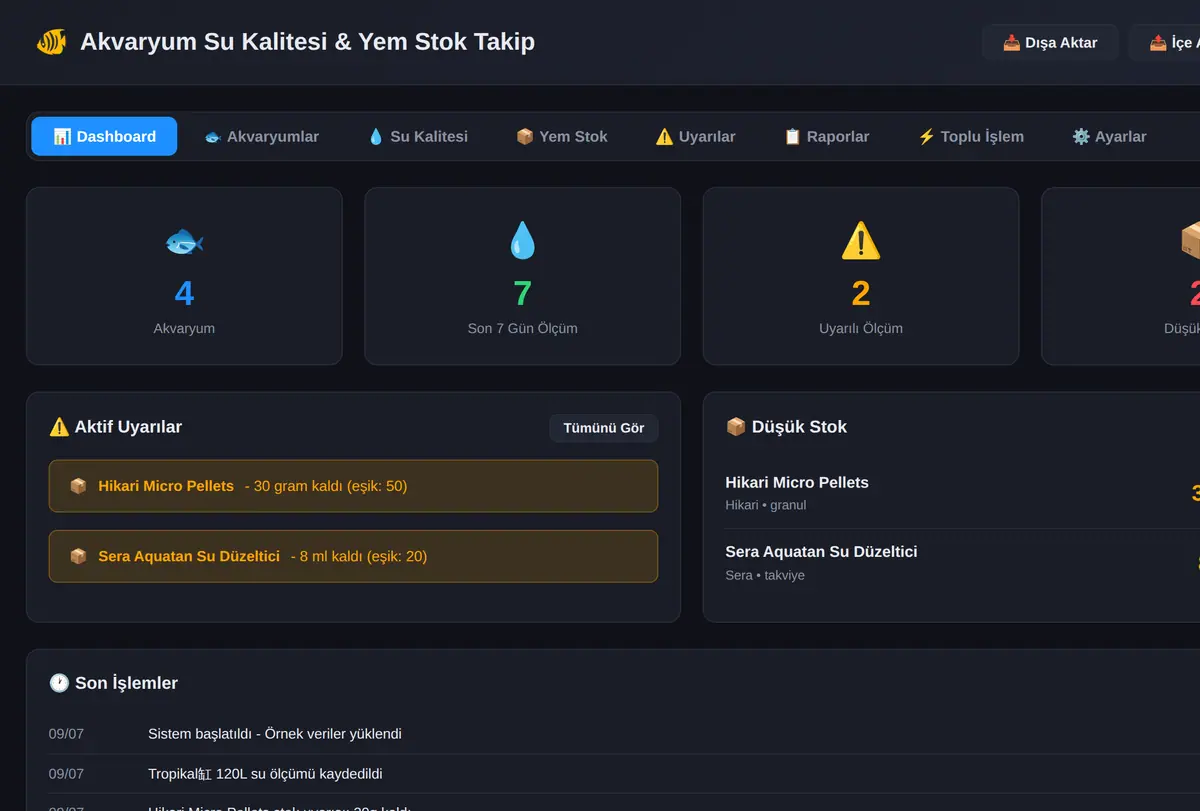Click the Düşük Stok heading
The width and height of the screenshot is (1200, 811).
(x=786, y=427)
